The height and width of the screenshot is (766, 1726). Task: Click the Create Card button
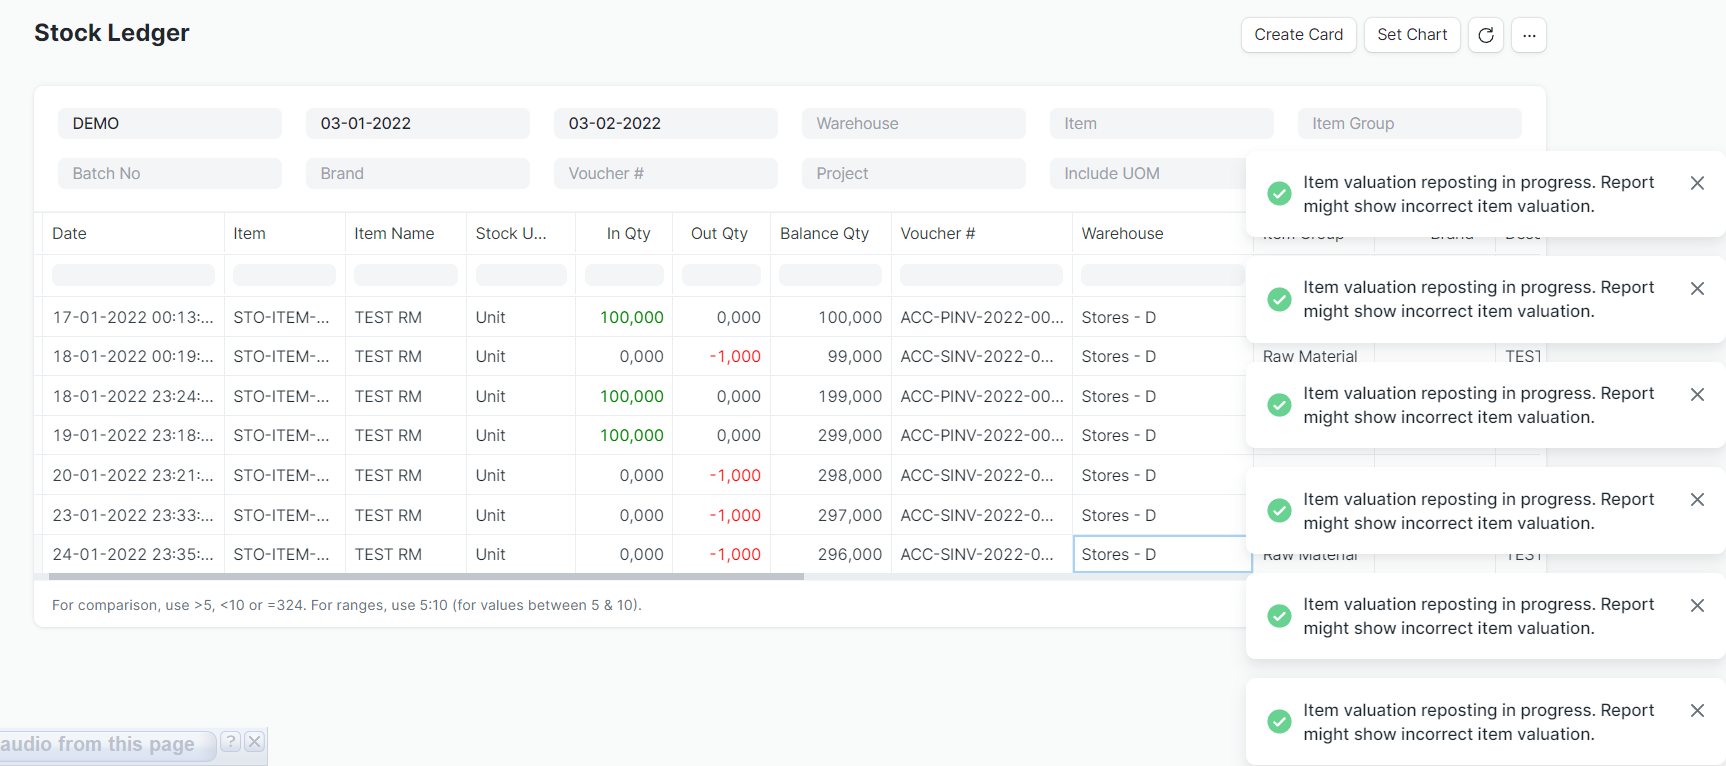1298,35
